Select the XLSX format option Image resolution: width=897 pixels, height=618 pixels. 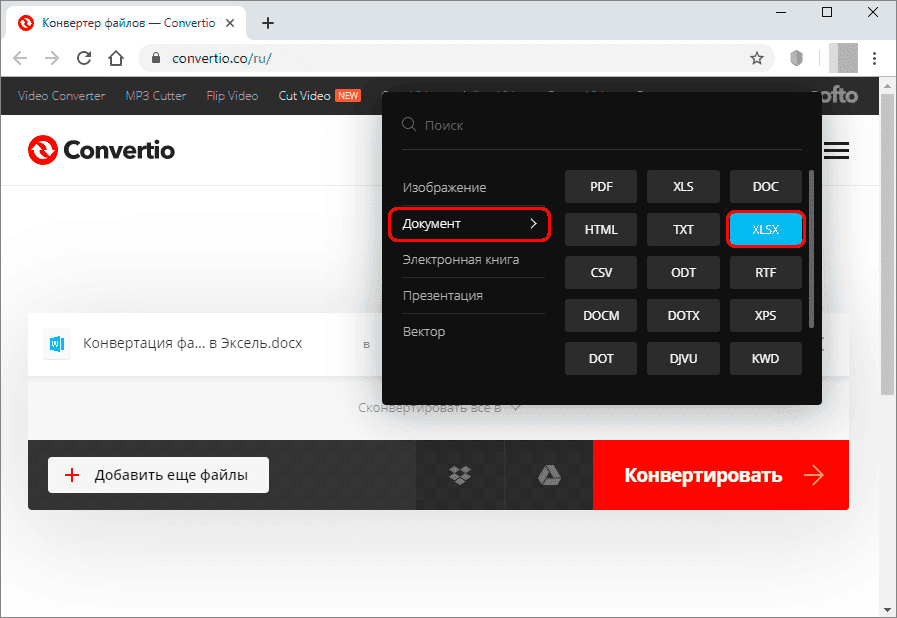(x=765, y=229)
